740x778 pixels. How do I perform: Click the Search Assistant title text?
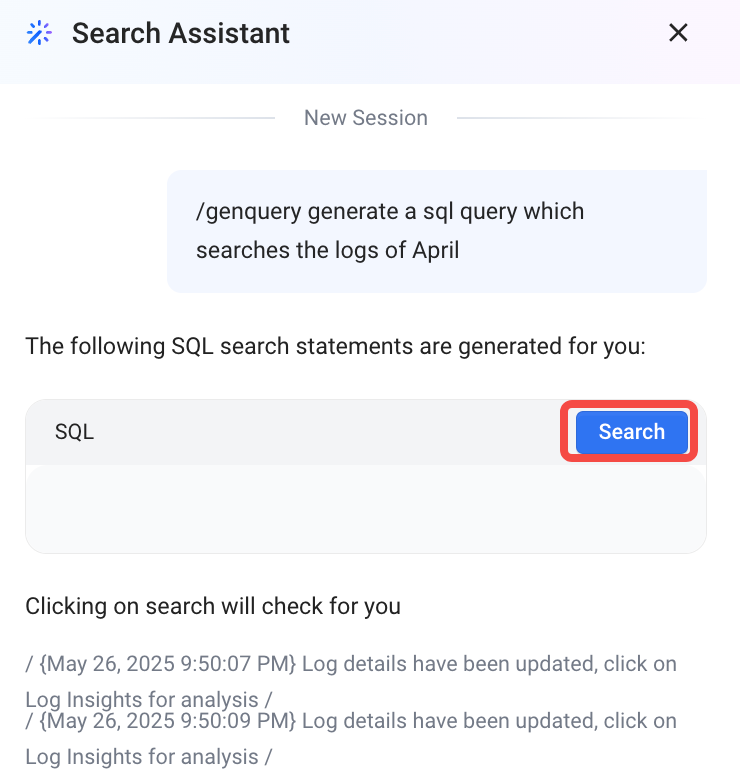pos(181,33)
